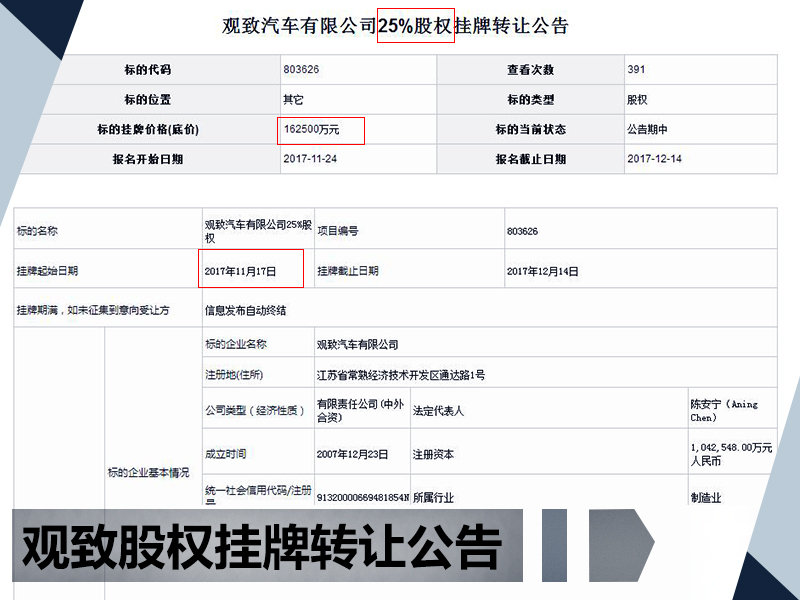Select the value 有限责任公司(中外合资)
The image size is (800, 600).
pos(361,411)
